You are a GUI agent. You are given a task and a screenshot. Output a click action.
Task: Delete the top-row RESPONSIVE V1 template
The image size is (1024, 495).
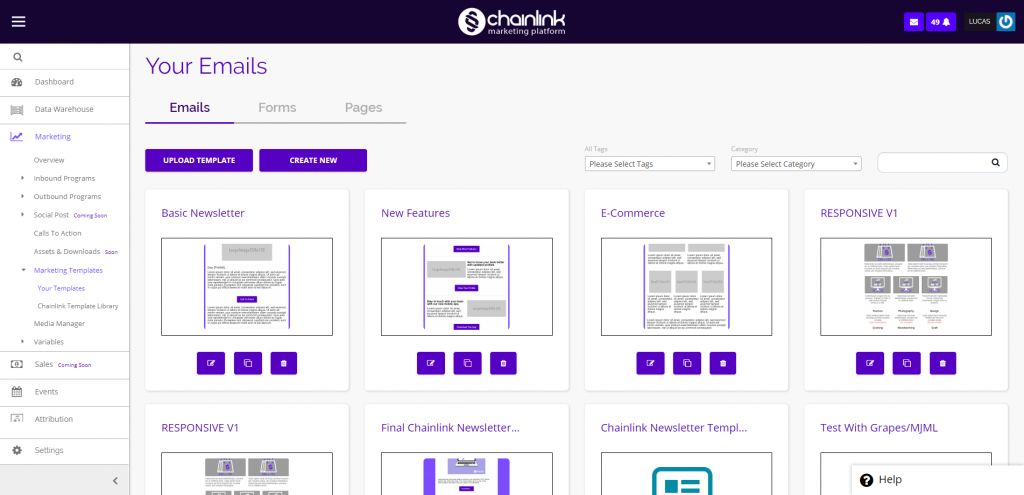942,363
